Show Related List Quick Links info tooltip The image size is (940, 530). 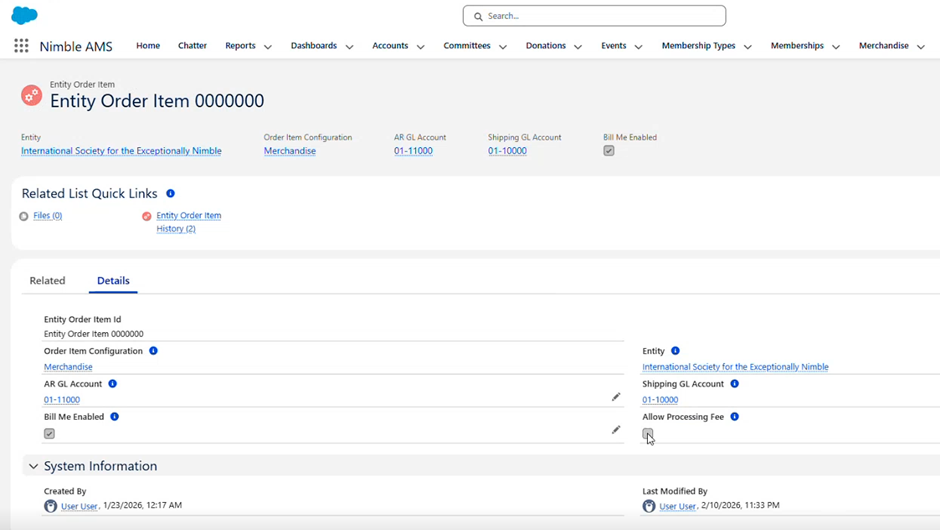(x=170, y=193)
